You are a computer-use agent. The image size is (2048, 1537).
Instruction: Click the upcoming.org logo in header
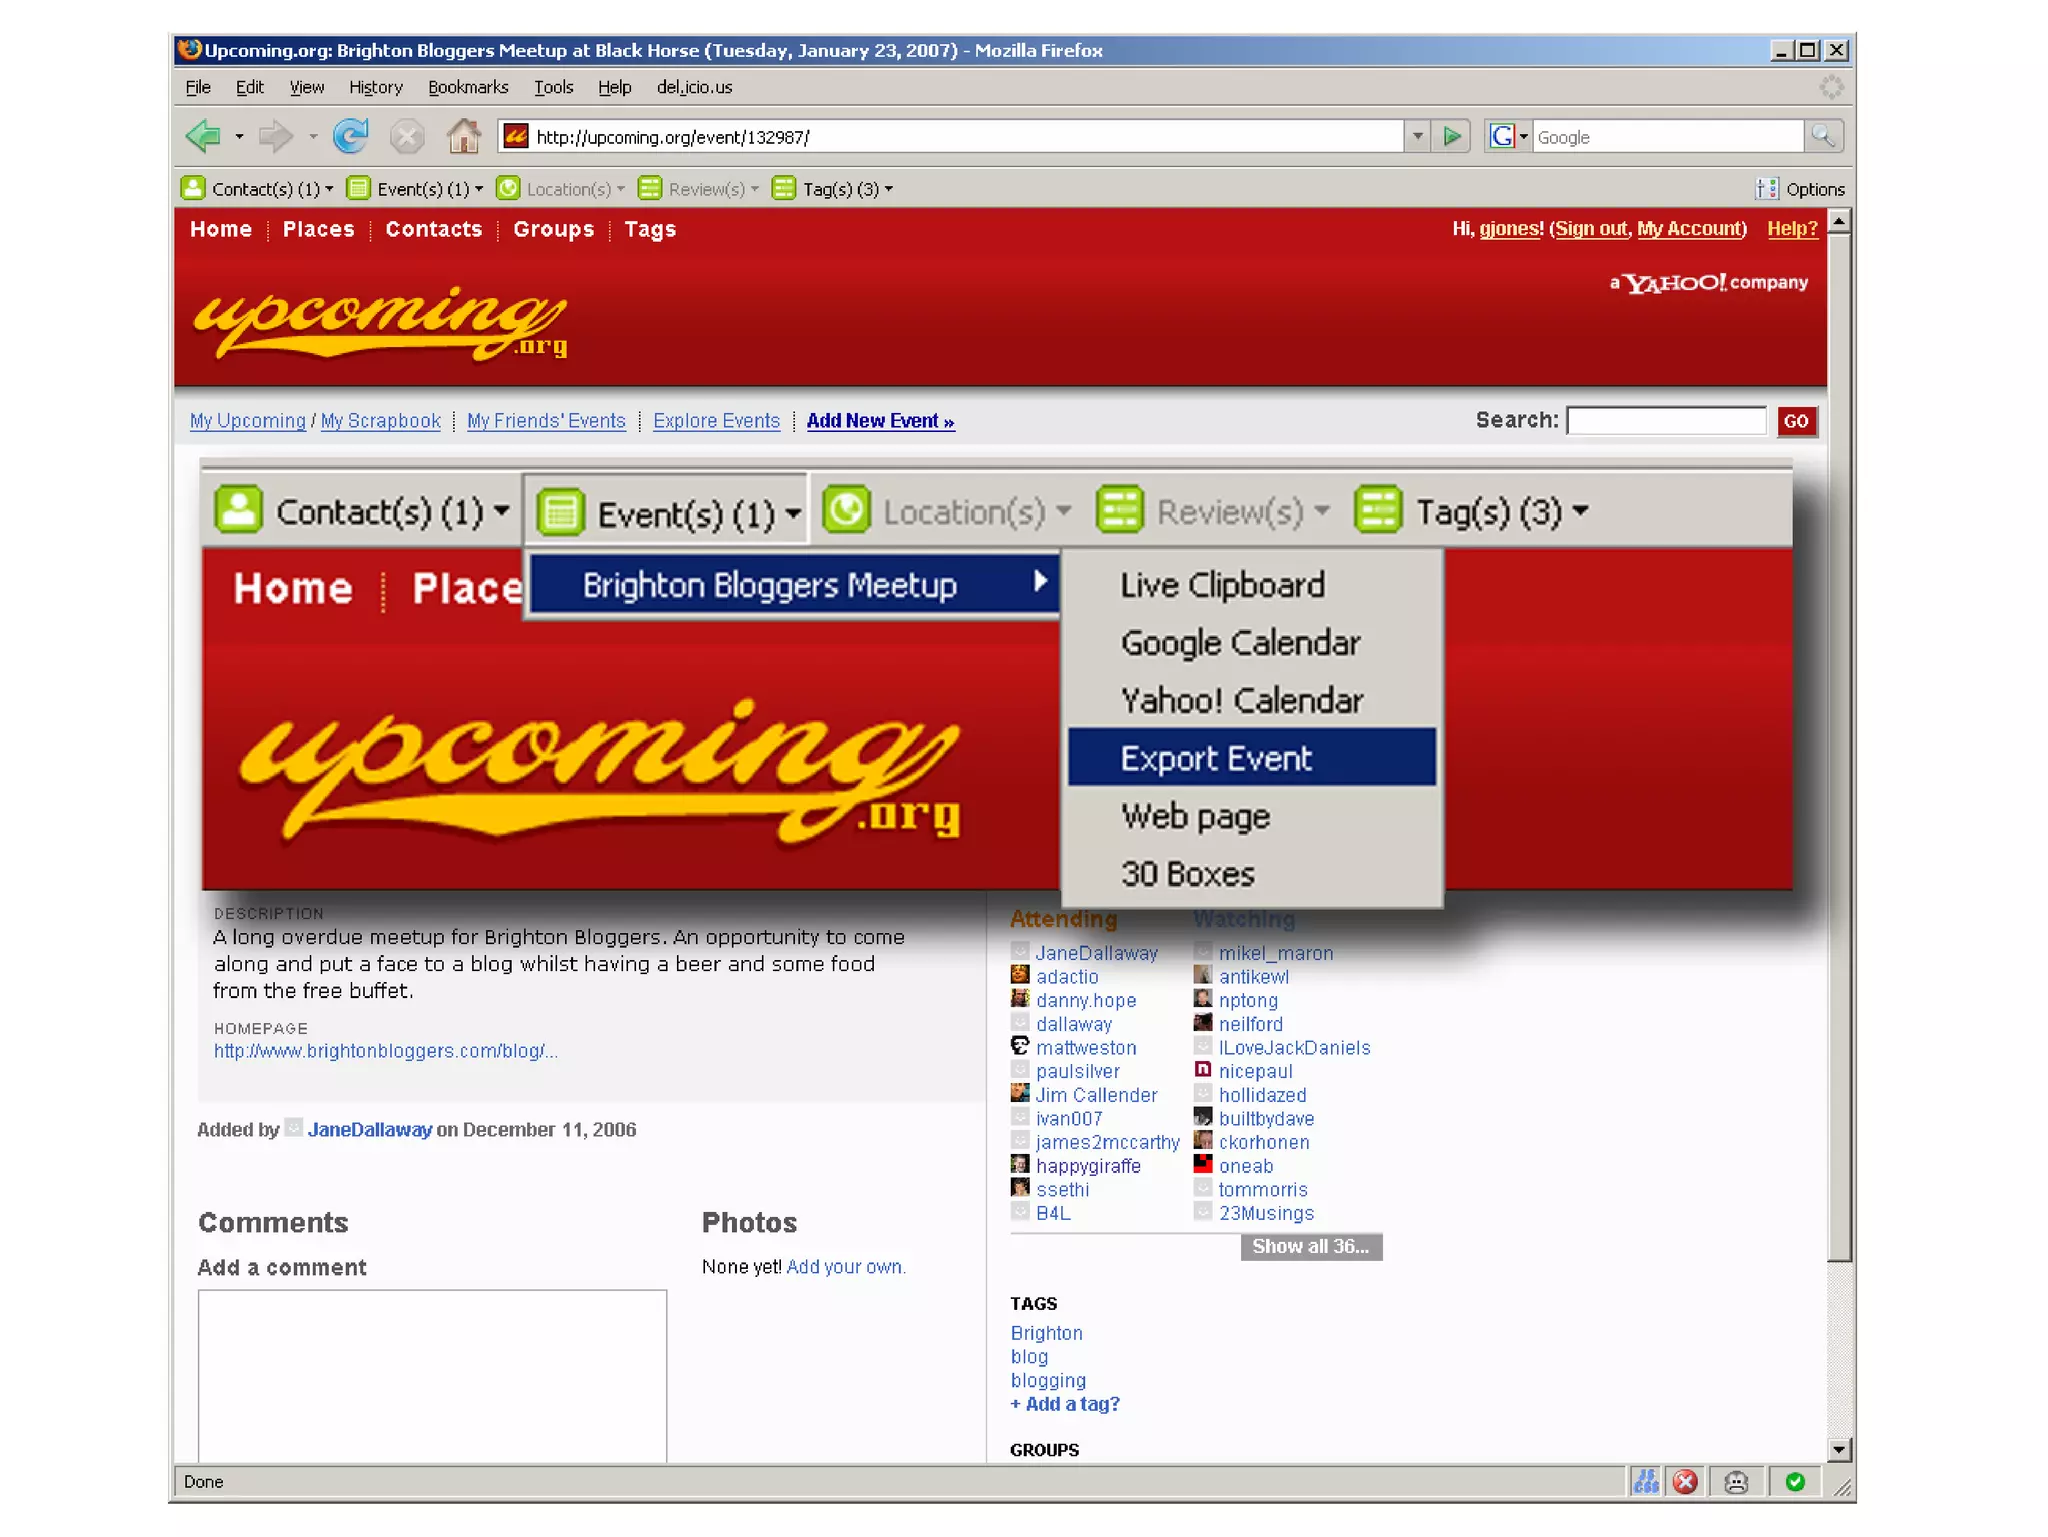380,322
